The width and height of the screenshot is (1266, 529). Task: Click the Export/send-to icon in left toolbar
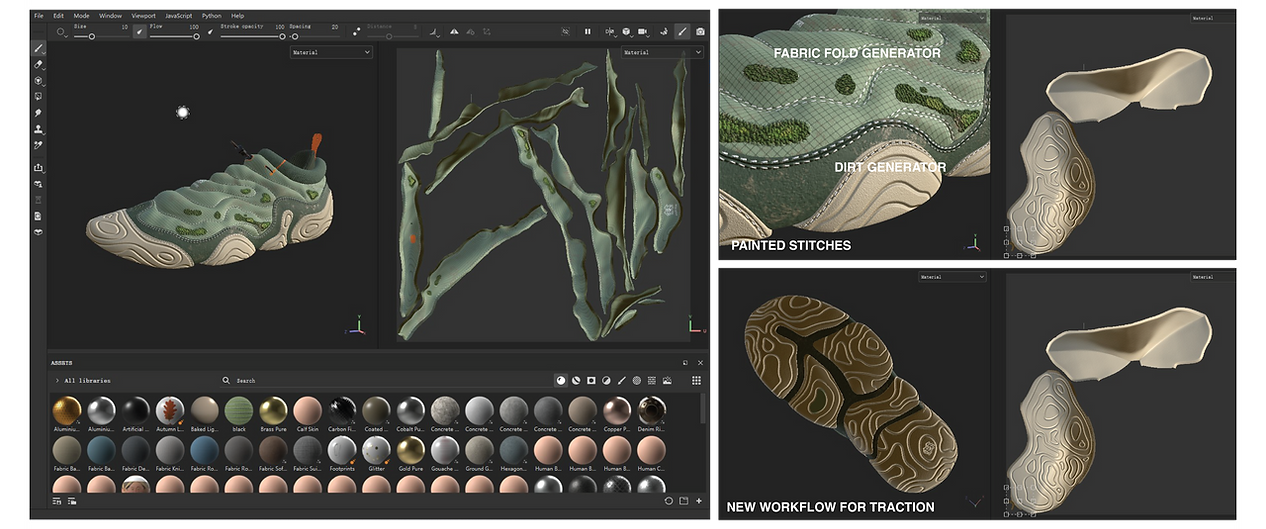coord(39,167)
